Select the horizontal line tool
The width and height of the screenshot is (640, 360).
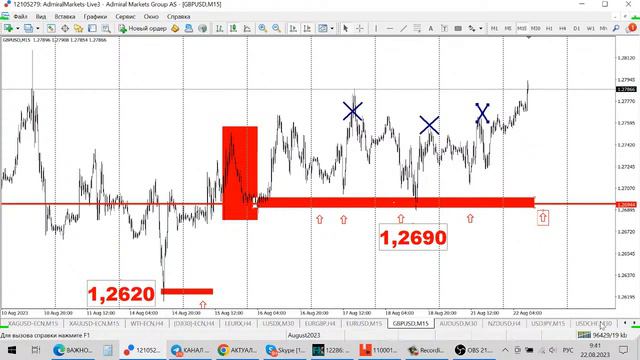click(390, 28)
